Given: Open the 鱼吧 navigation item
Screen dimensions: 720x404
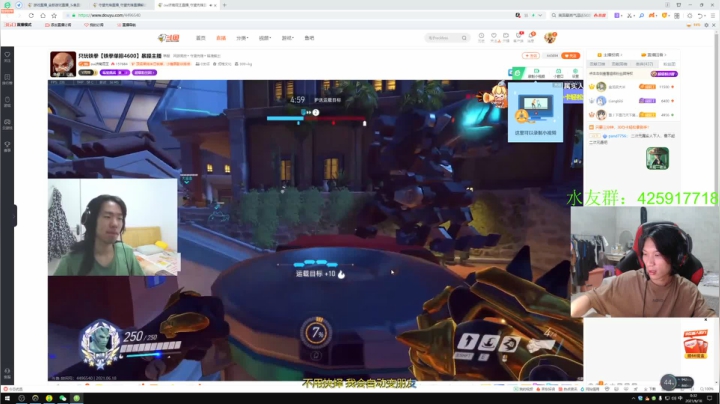Looking at the screenshot, I should (x=309, y=38).
